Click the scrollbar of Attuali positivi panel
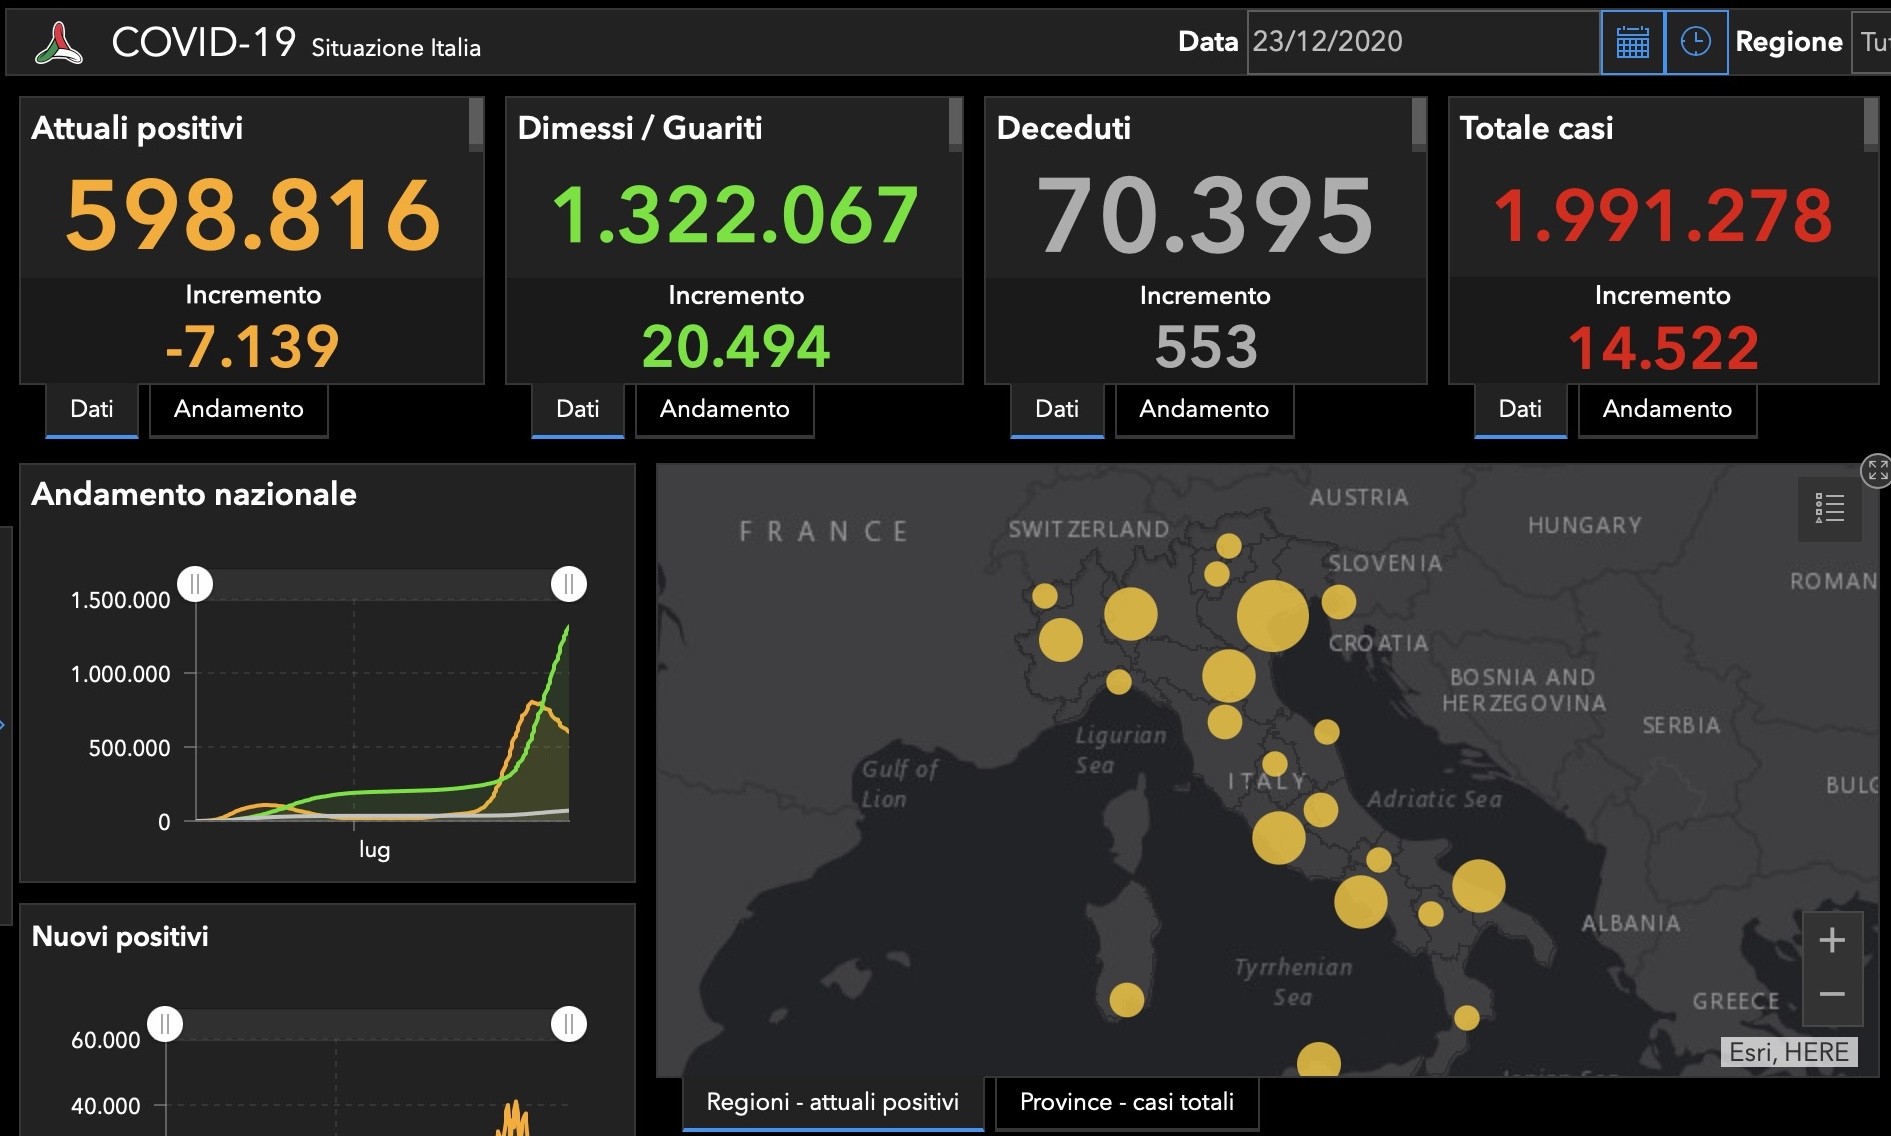The image size is (1891, 1136). 476,125
